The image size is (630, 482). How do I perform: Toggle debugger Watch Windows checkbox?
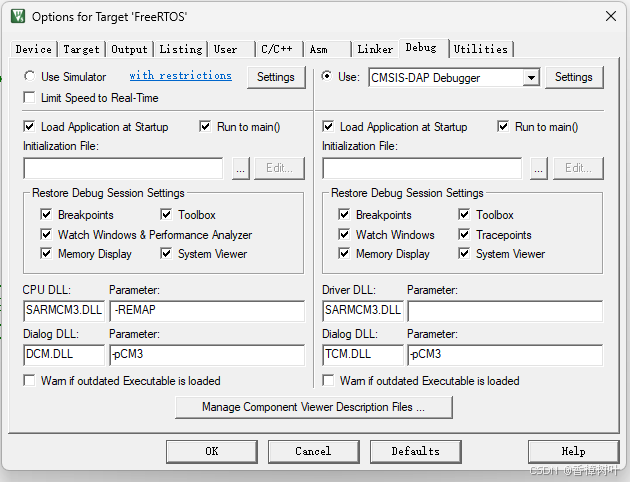click(344, 234)
